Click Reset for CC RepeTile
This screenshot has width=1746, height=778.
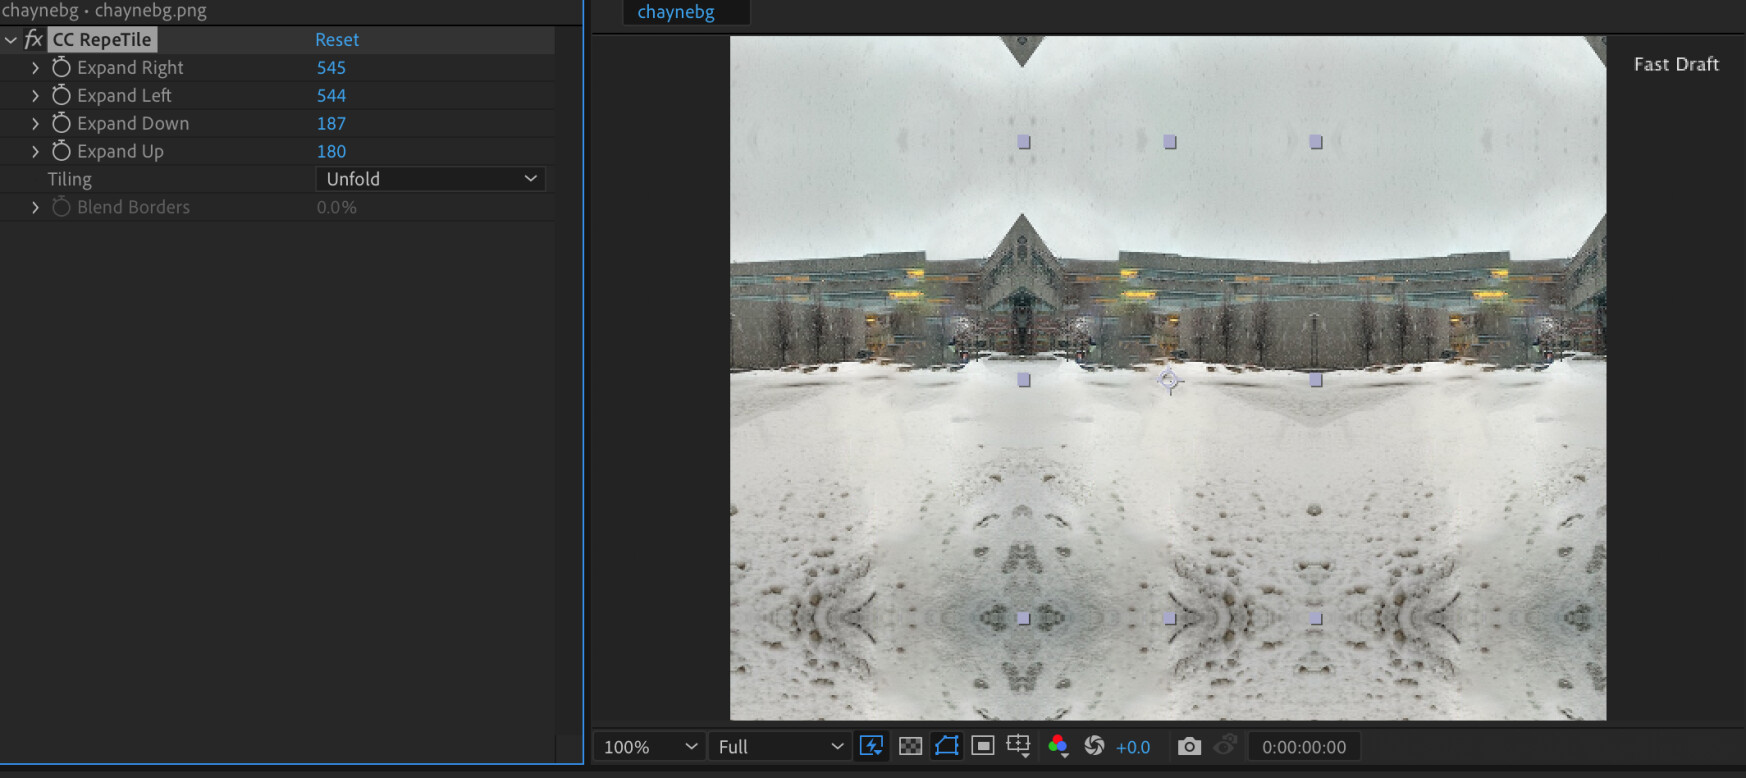[337, 39]
